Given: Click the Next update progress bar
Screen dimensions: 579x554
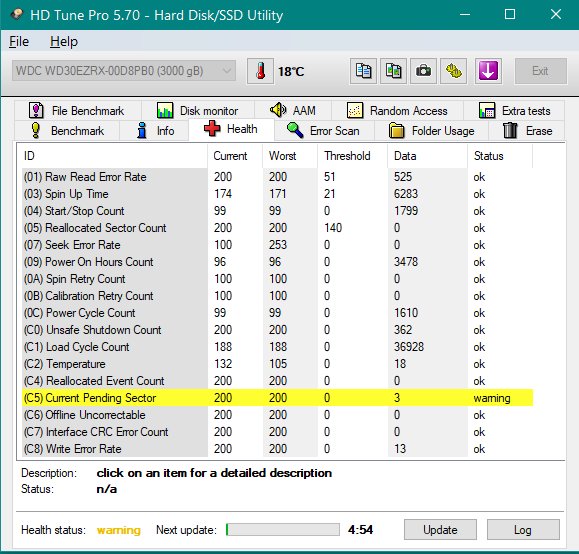Looking at the screenshot, I should (x=283, y=529).
